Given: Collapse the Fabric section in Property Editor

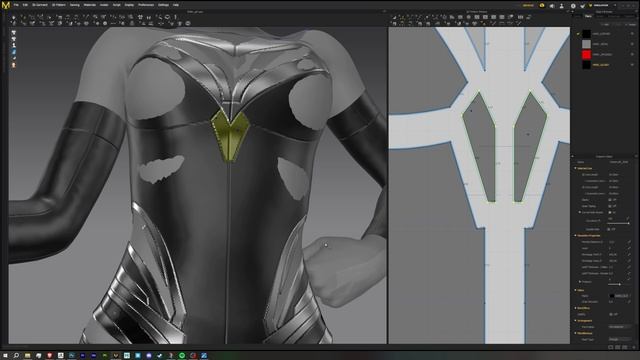Looking at the screenshot, I should [576, 290].
